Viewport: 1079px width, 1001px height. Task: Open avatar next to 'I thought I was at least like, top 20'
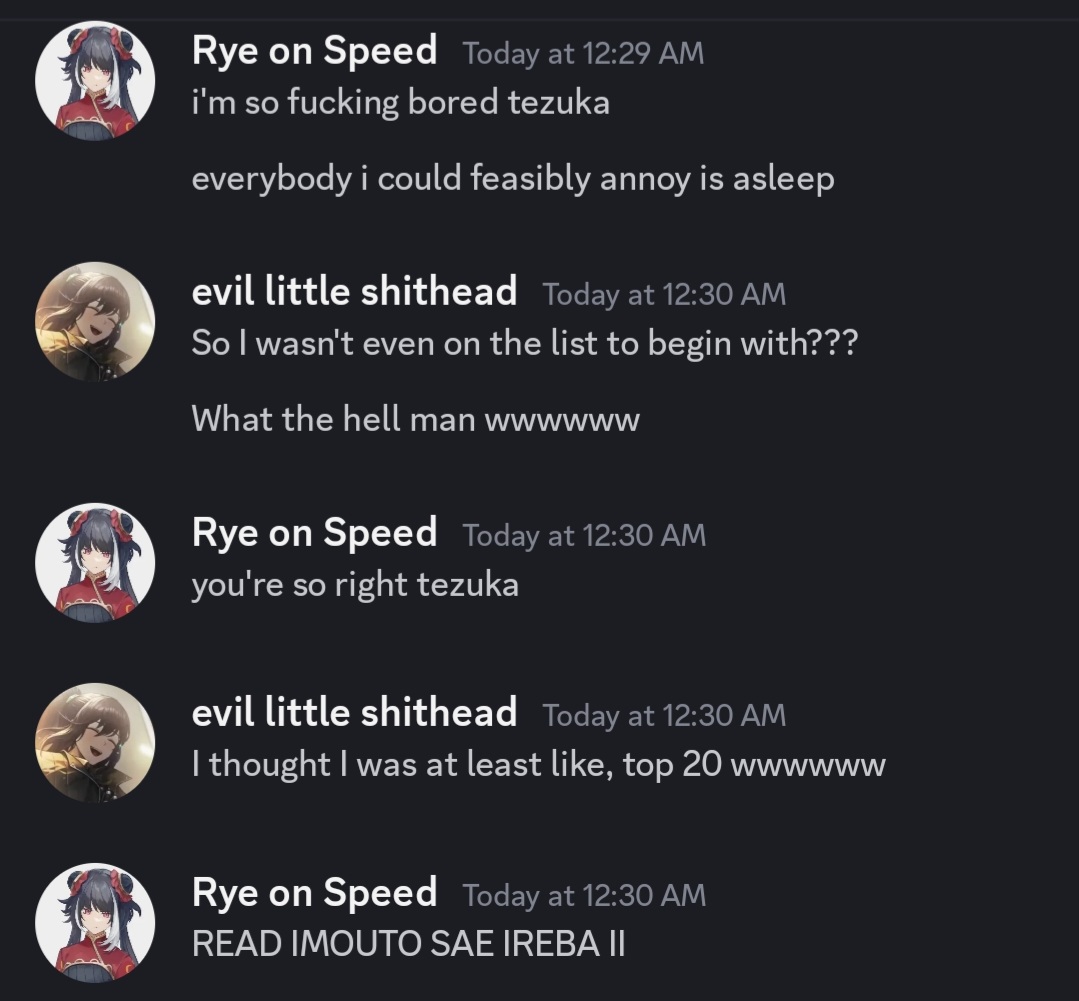[95, 743]
